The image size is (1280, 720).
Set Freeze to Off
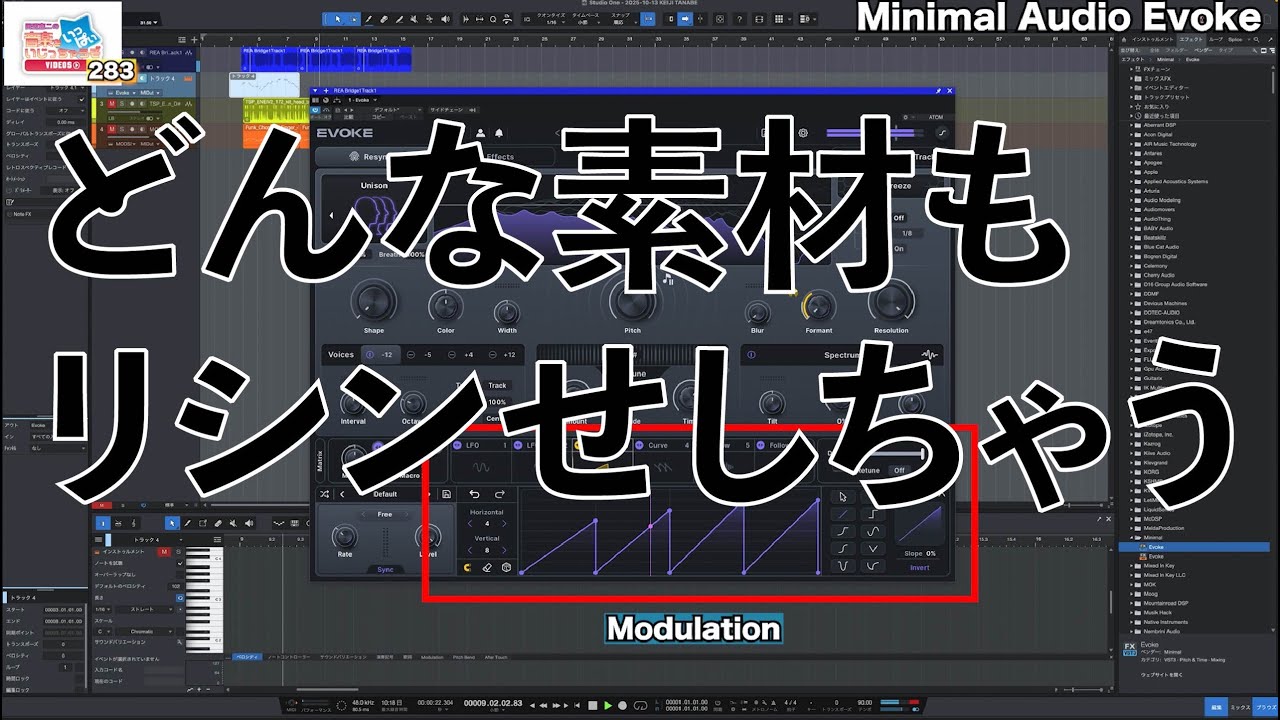[x=898, y=217]
